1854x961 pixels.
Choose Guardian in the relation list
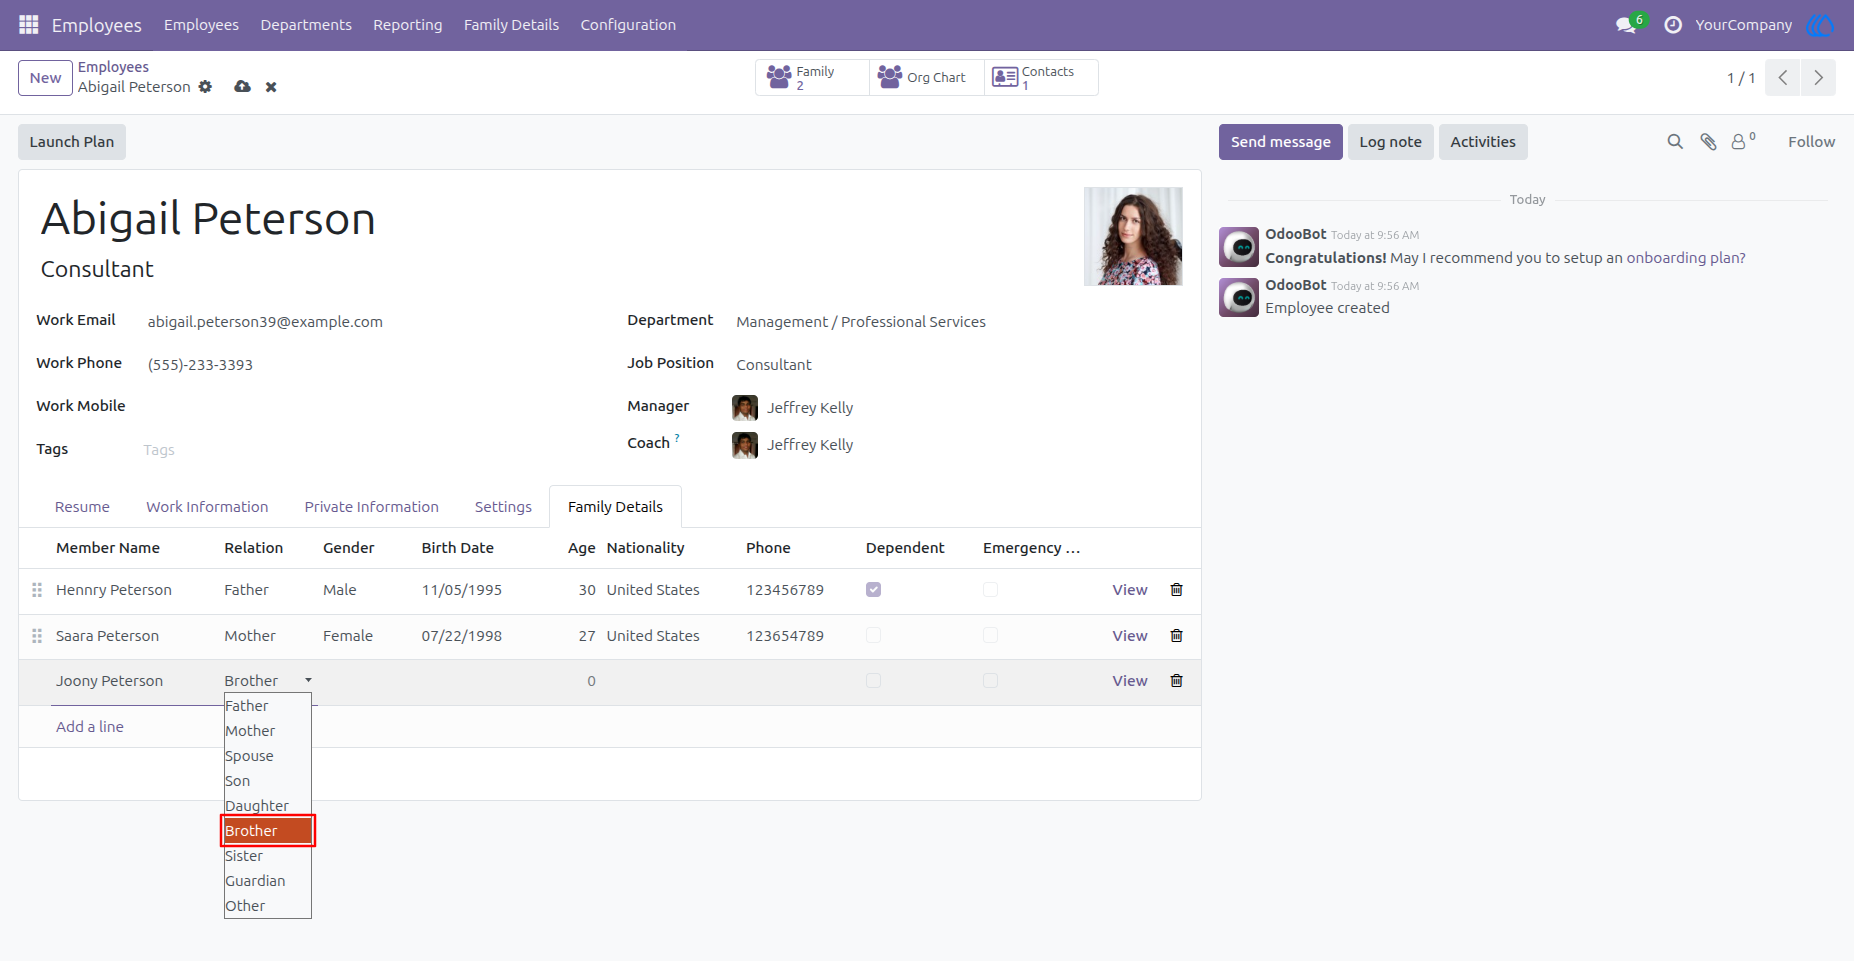tap(268, 881)
